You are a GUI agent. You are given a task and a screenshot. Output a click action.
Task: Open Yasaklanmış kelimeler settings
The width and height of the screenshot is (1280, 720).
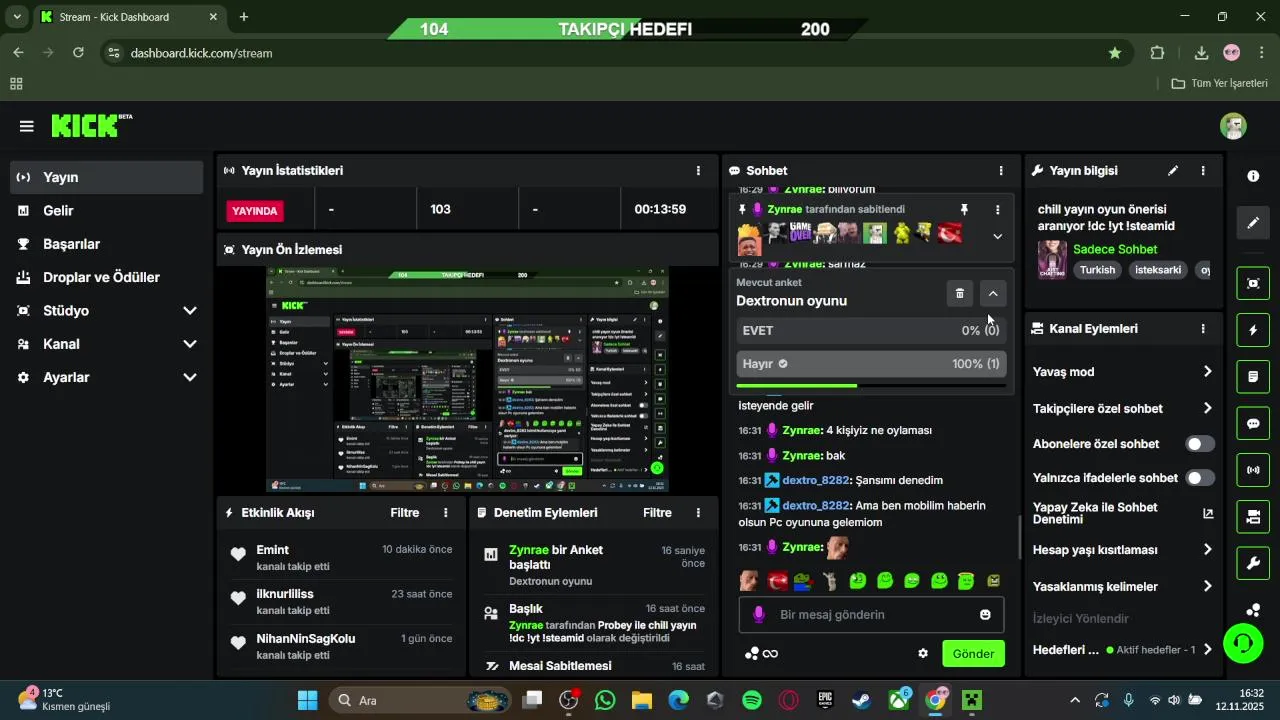pos(1122,587)
